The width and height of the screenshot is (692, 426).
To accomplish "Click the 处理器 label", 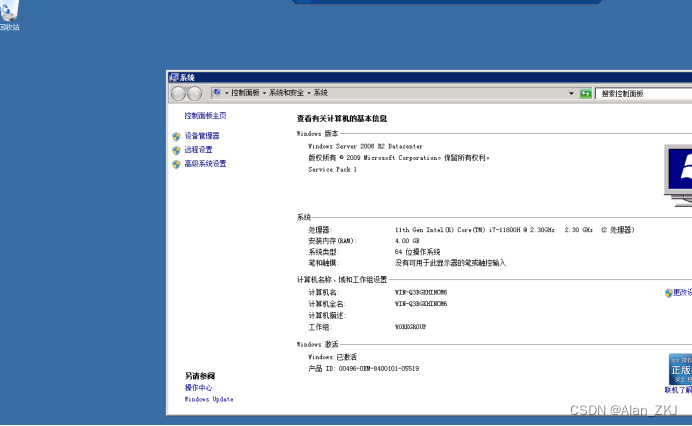I will (x=320, y=230).
